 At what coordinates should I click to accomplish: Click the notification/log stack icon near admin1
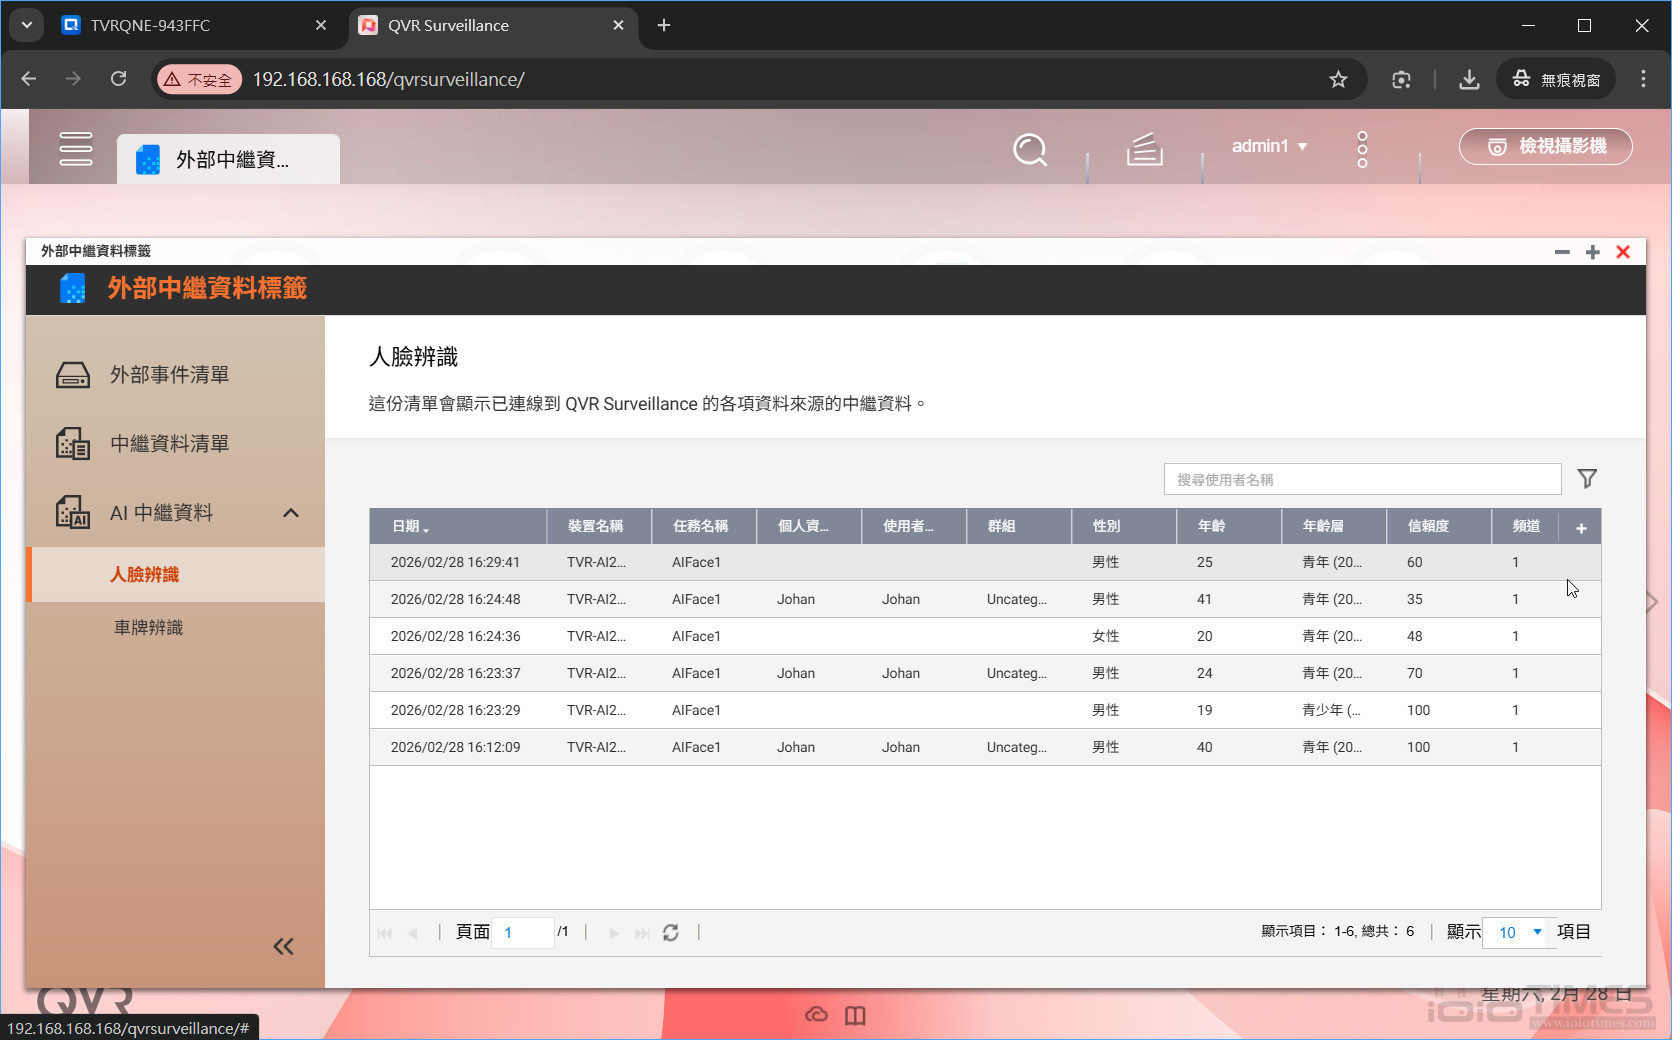[x=1144, y=150]
